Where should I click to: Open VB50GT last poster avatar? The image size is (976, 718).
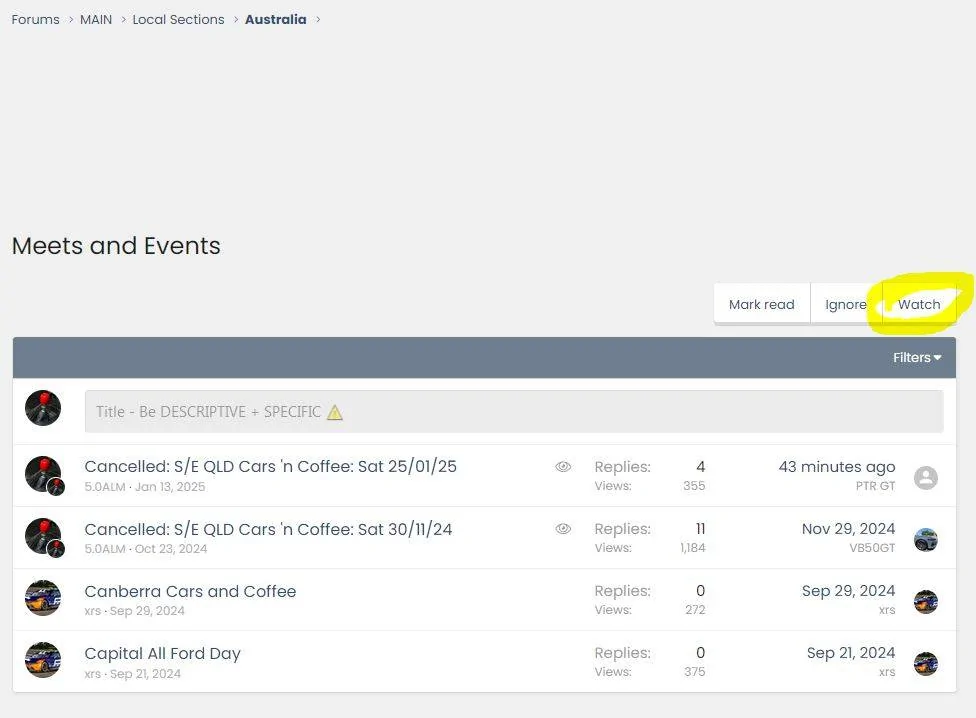click(926, 539)
